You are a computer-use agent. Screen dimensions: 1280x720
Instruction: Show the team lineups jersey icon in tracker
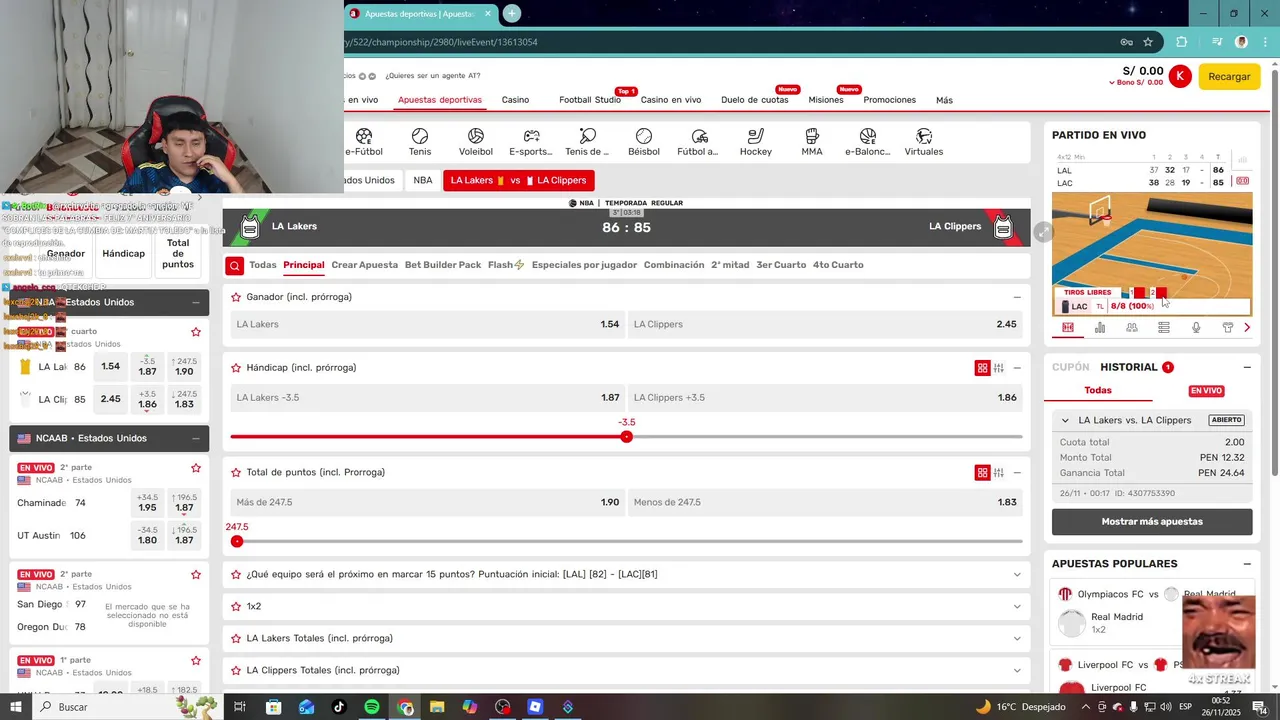point(1228,327)
